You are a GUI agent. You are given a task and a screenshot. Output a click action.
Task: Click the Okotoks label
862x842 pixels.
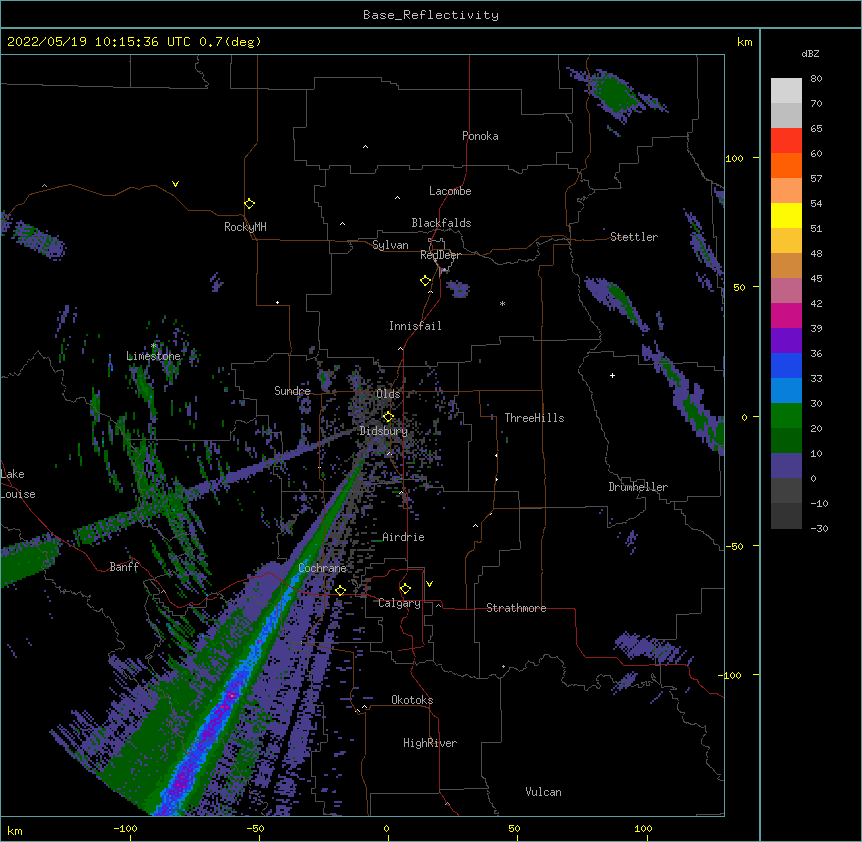click(x=412, y=700)
